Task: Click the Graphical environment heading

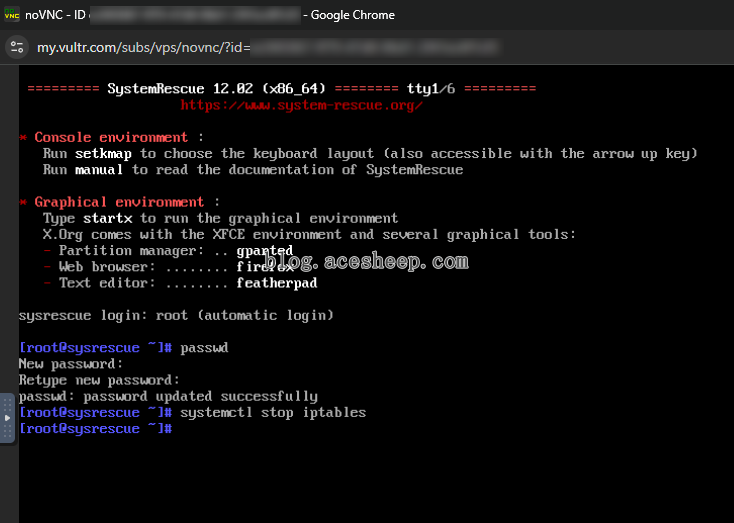Action: point(119,202)
